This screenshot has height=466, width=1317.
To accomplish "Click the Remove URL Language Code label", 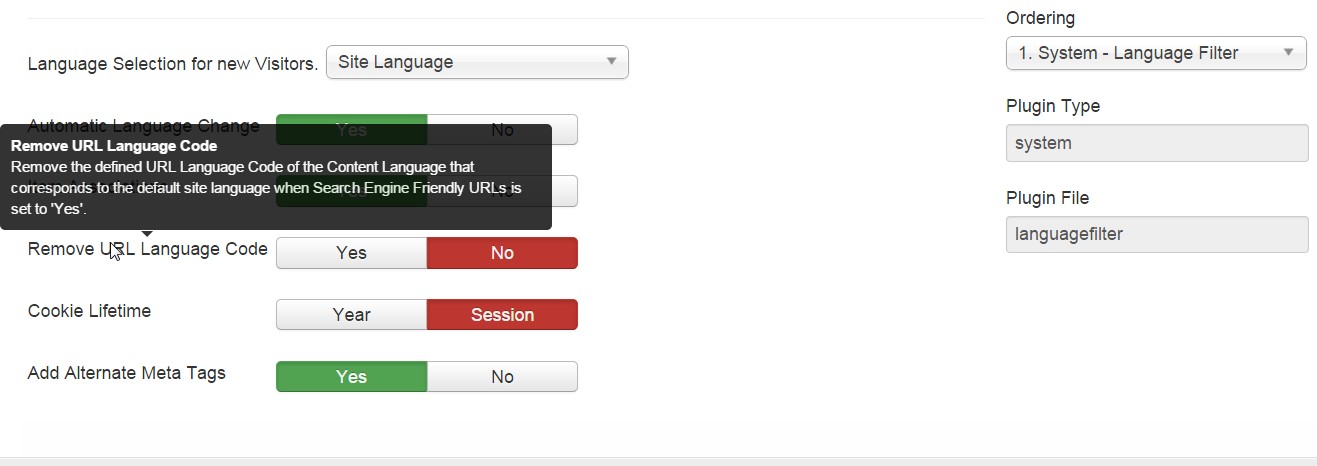I will [148, 249].
